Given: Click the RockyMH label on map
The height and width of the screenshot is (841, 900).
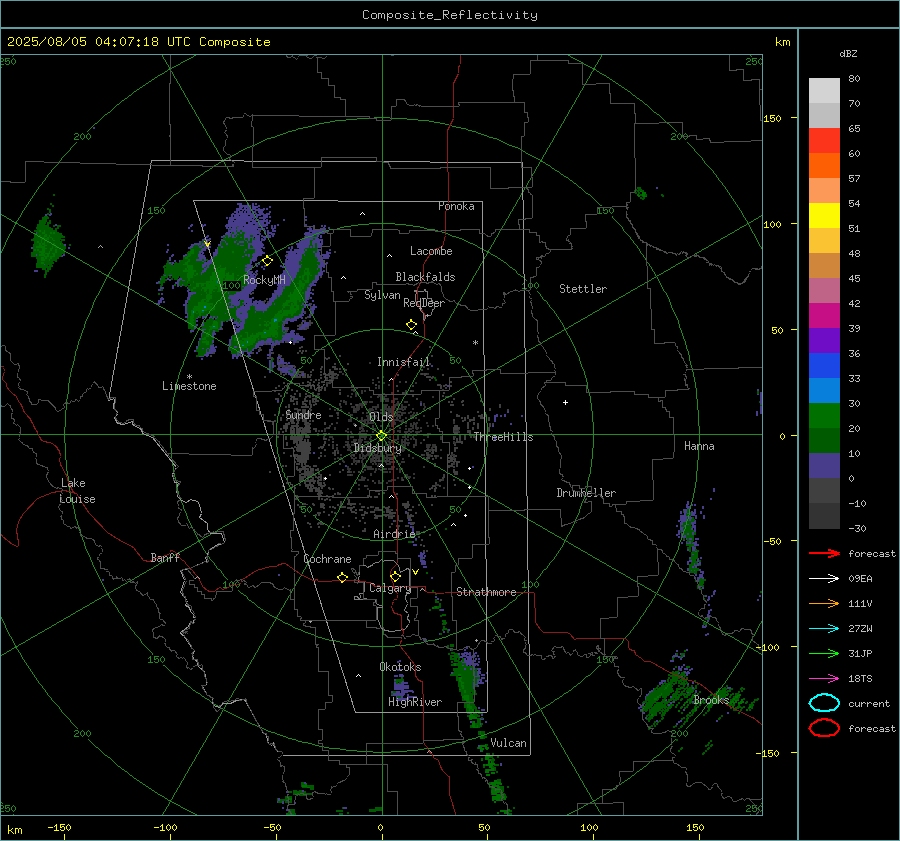Looking at the screenshot, I should (265, 280).
